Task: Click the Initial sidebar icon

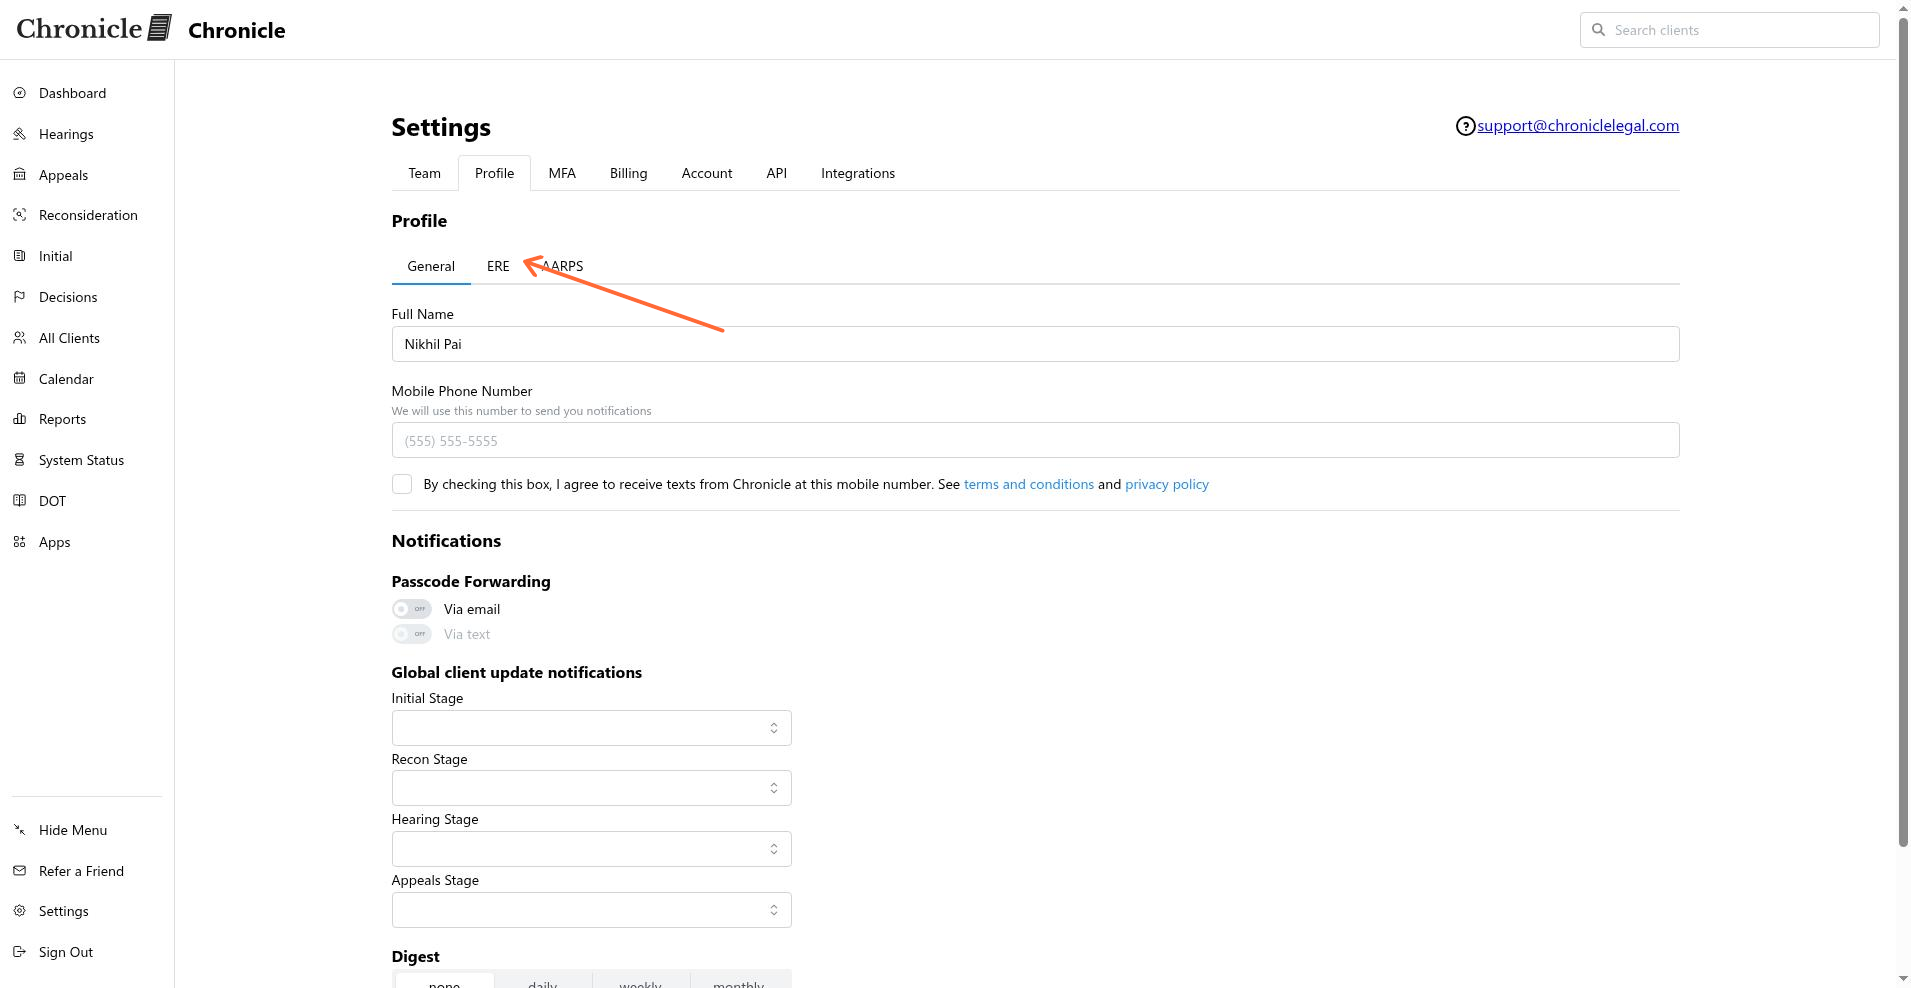Action: click(x=19, y=256)
